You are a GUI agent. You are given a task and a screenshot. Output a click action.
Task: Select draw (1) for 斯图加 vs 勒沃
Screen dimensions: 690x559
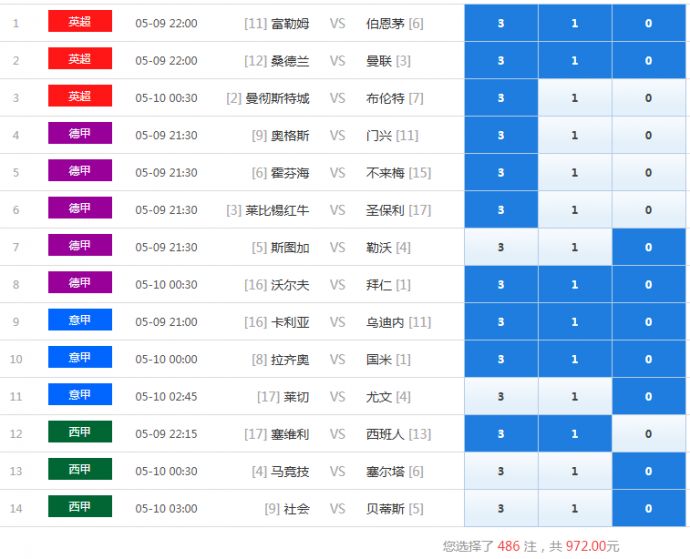(x=575, y=247)
